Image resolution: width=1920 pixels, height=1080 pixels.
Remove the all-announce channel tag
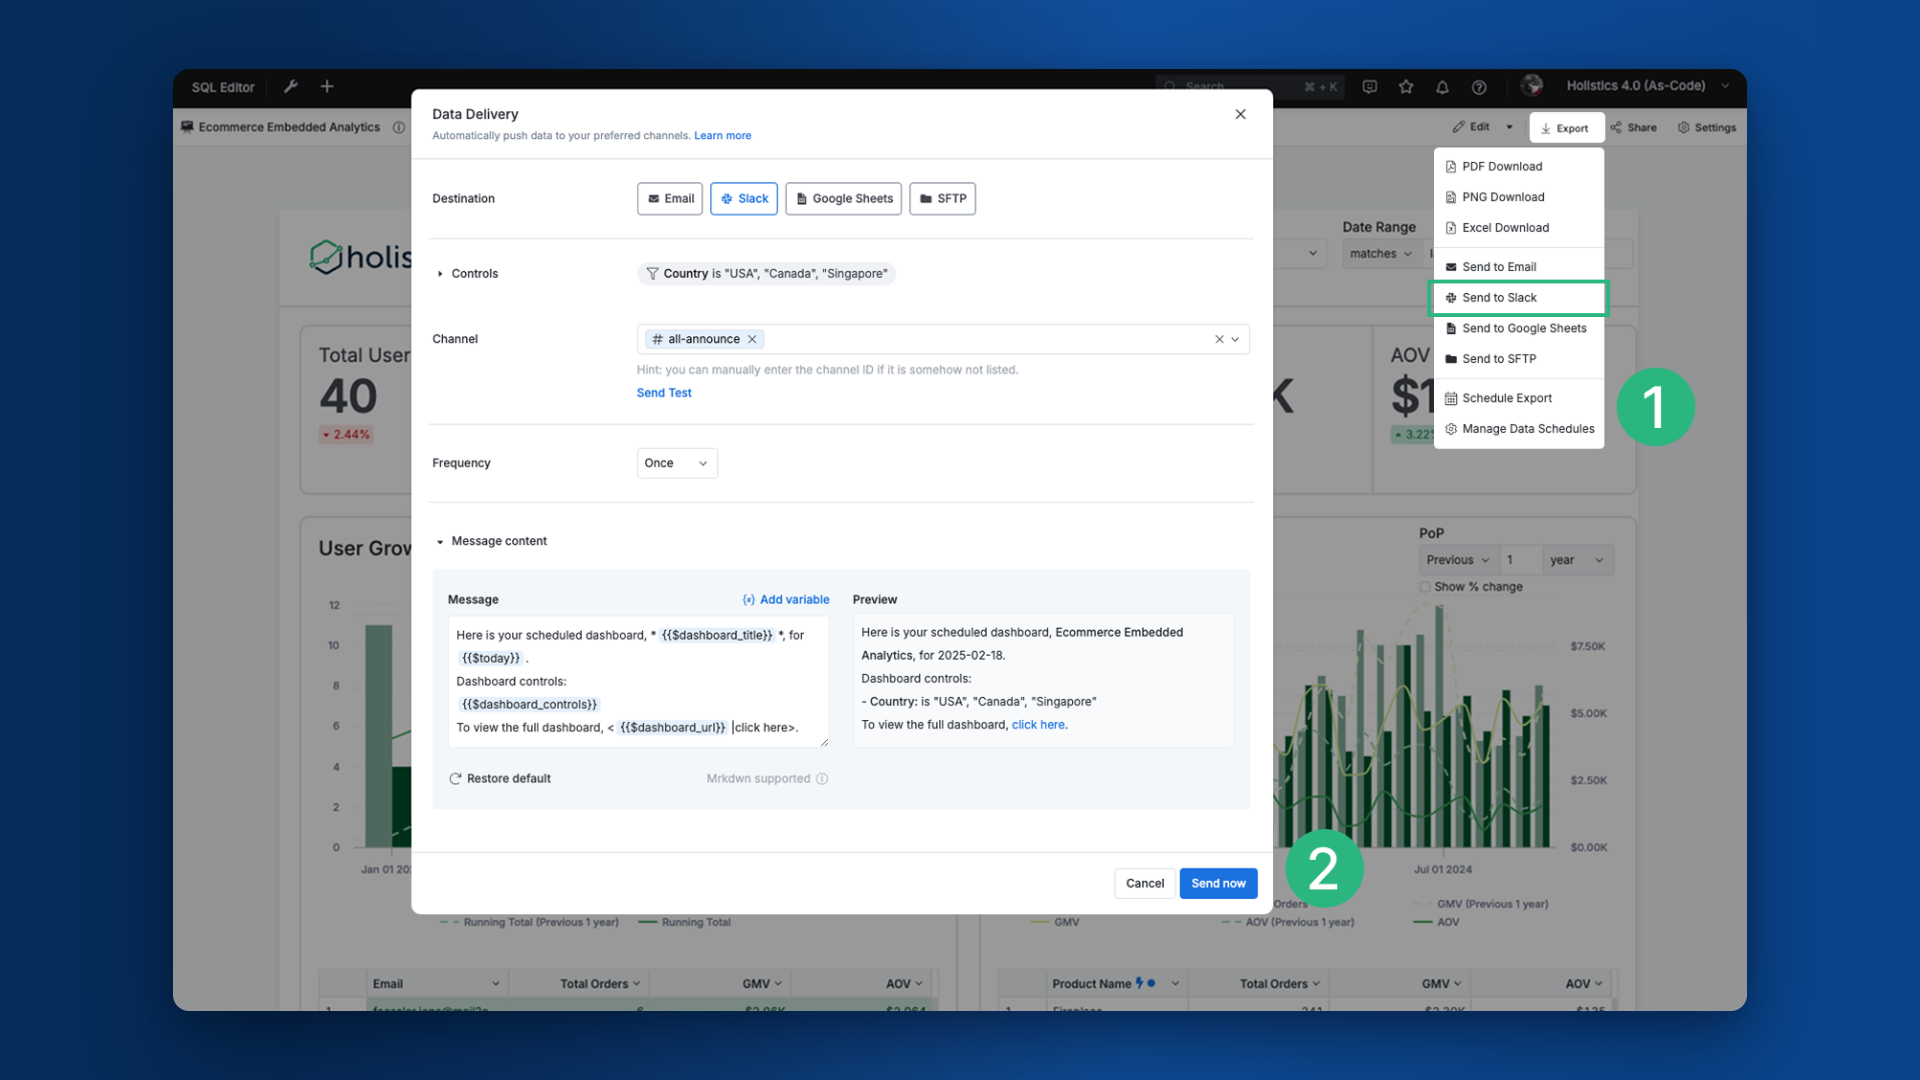coord(752,339)
